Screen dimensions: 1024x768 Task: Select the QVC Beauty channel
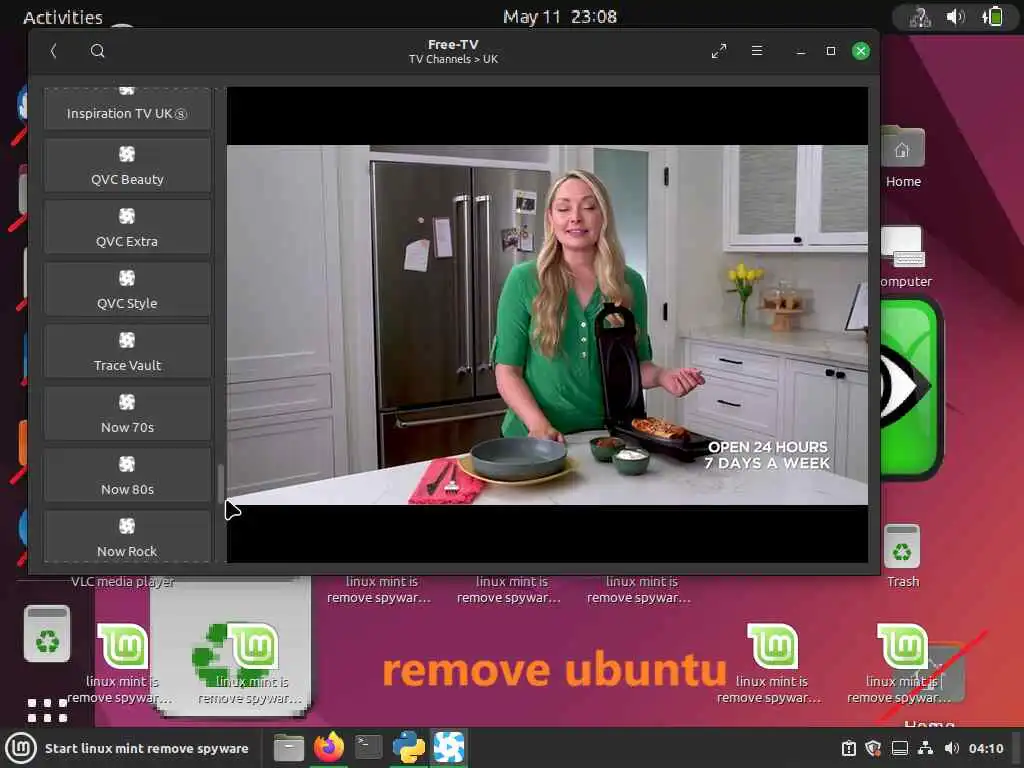(x=127, y=165)
